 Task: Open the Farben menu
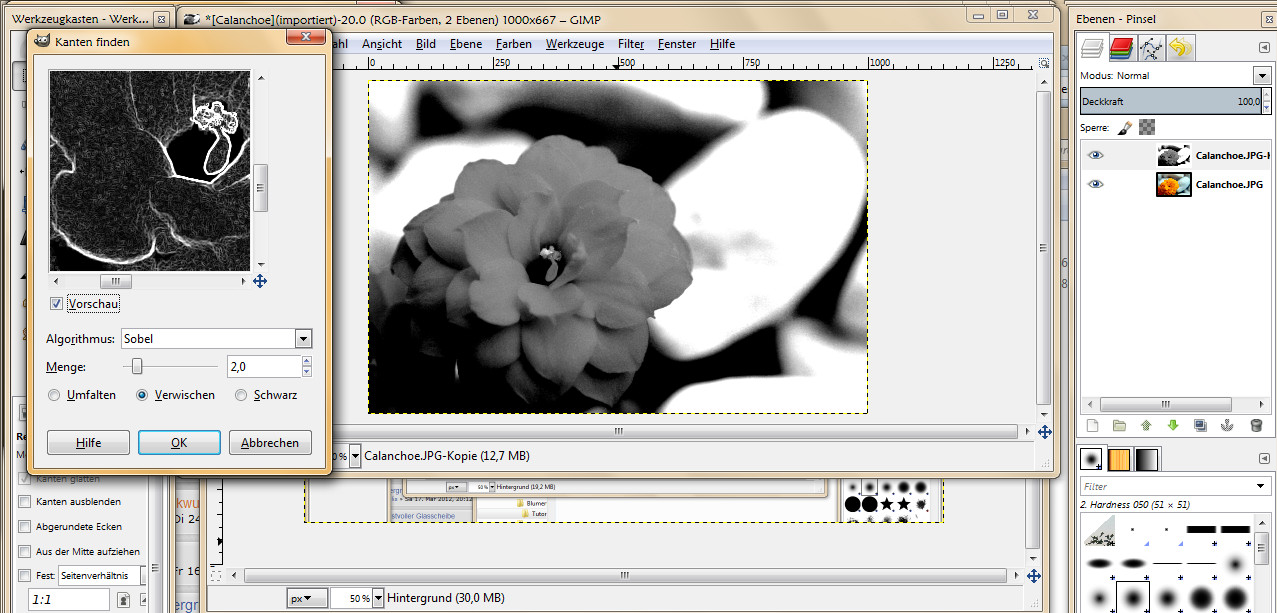point(514,44)
